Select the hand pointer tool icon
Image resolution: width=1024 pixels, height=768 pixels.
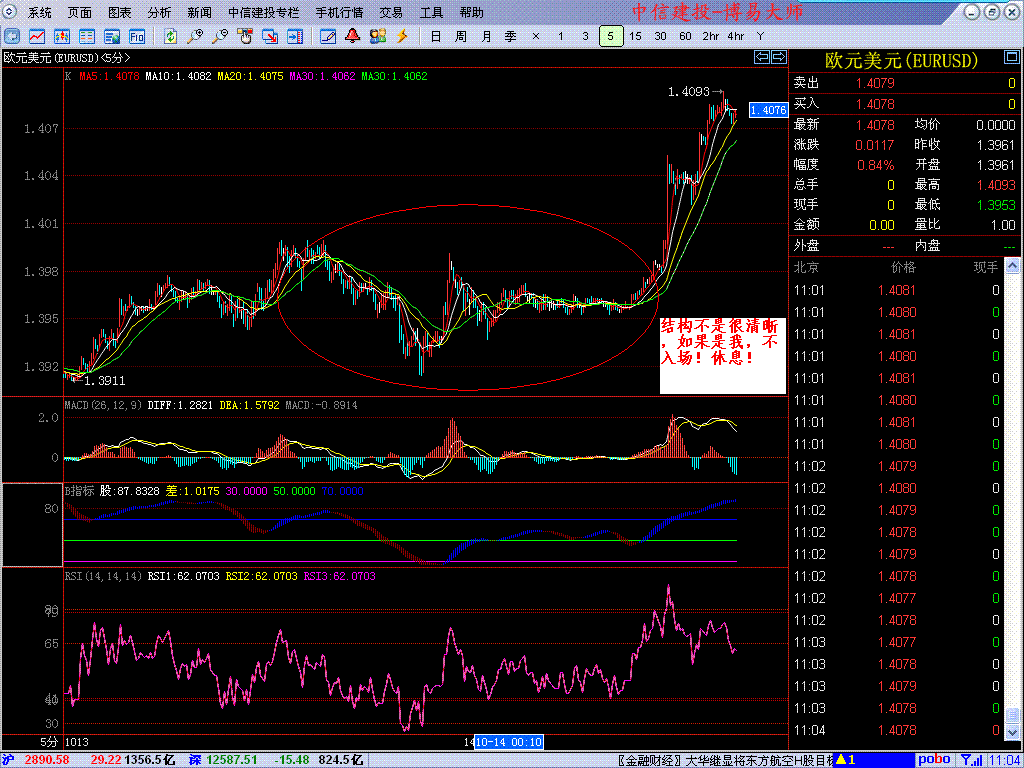245,36
